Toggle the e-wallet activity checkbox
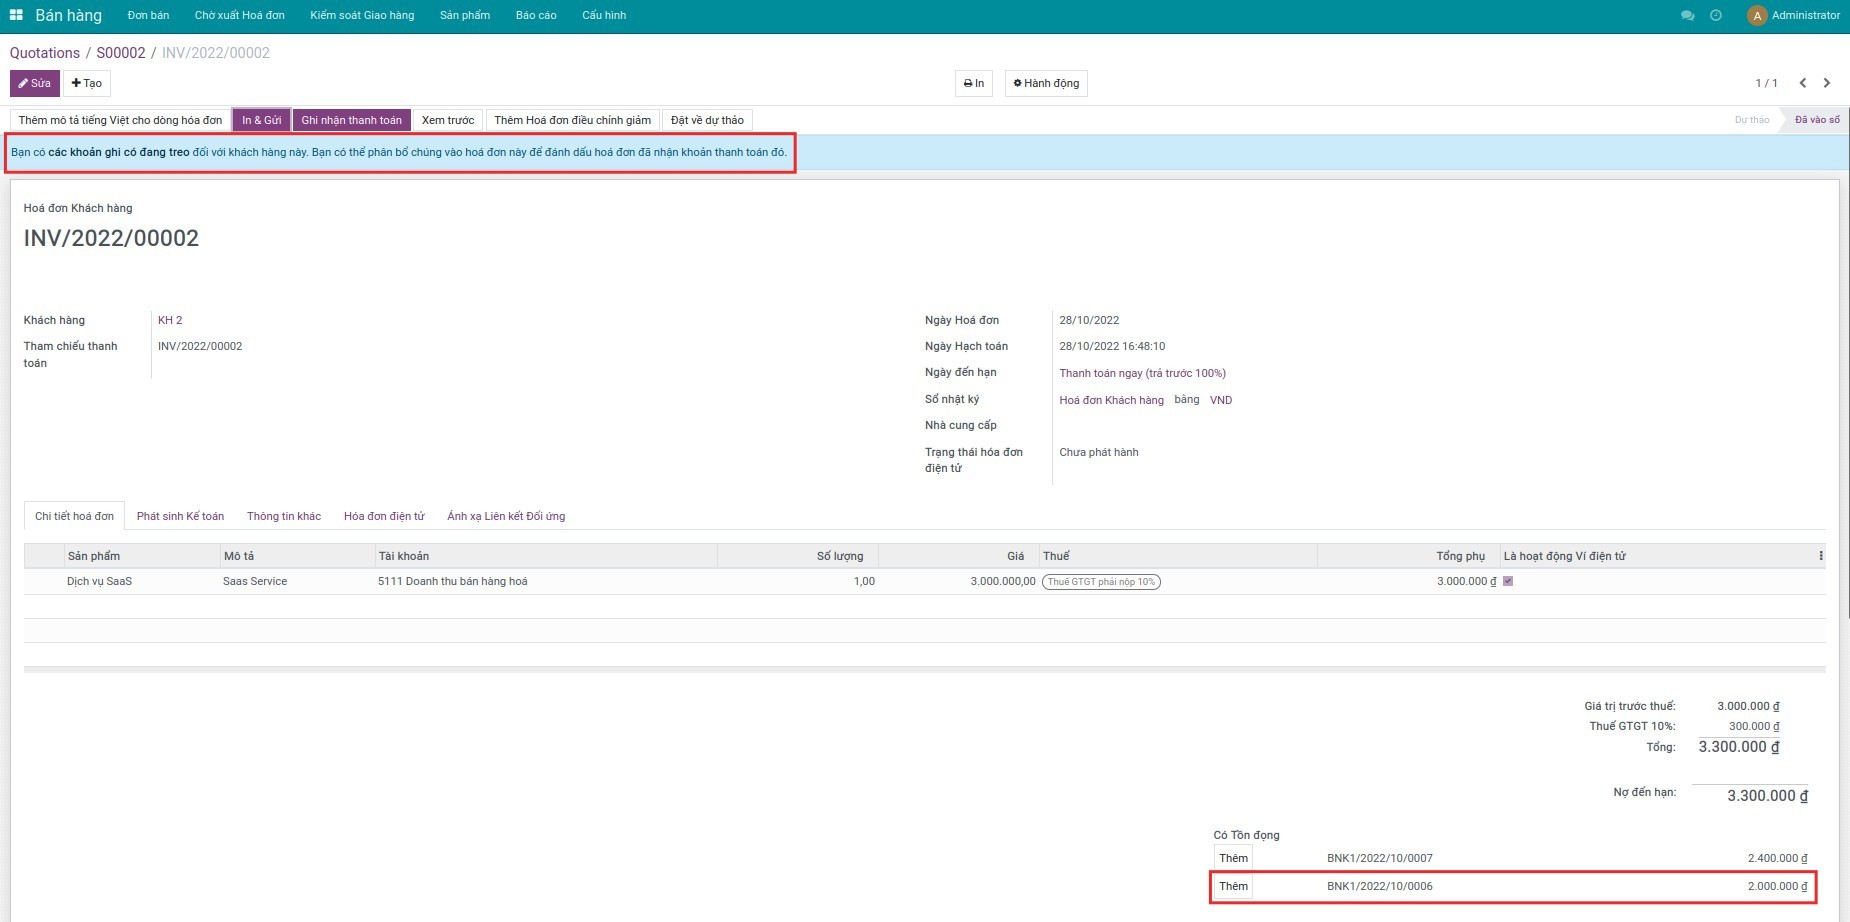 (x=1508, y=581)
